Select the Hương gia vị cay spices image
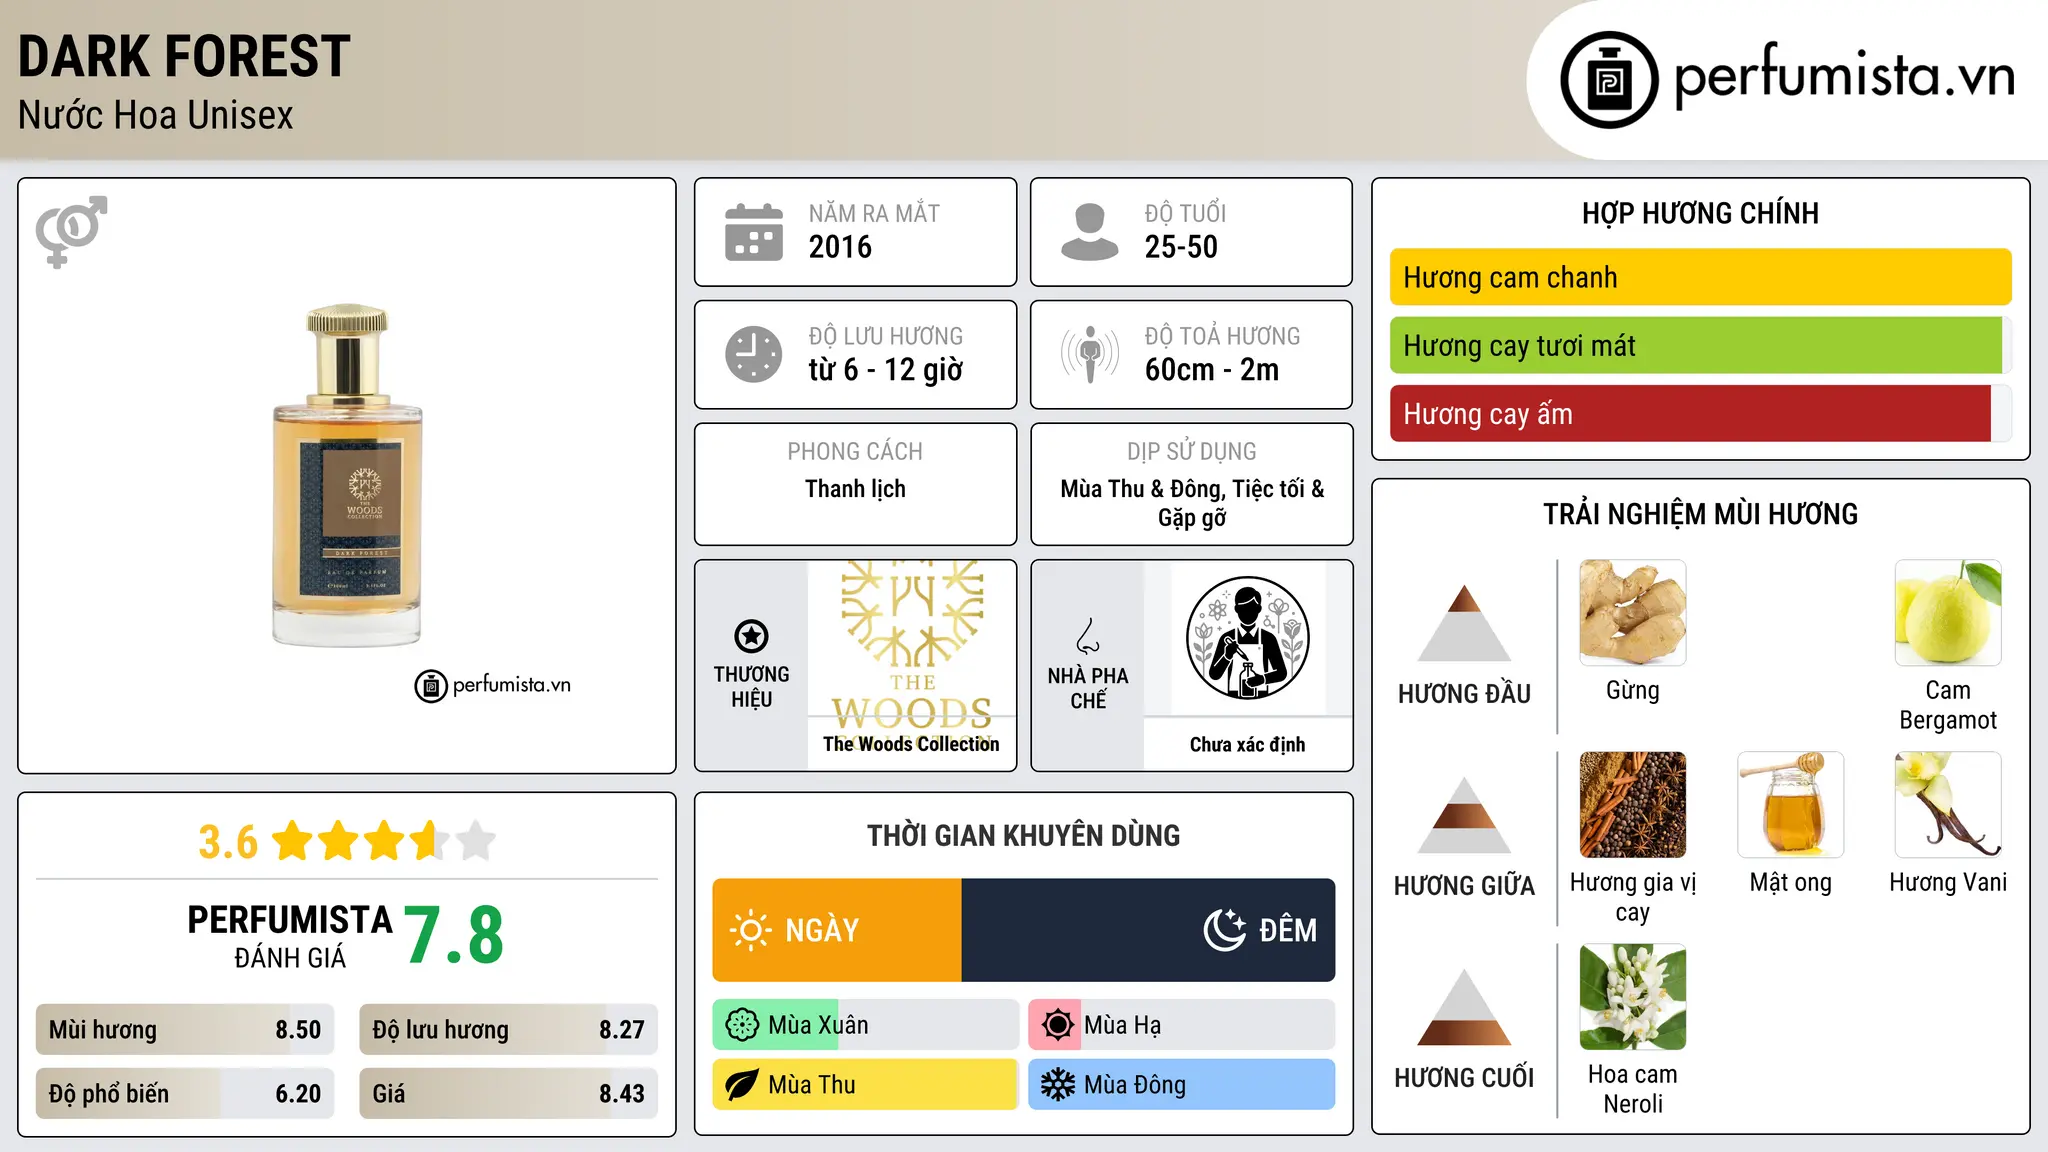Image resolution: width=2048 pixels, height=1152 pixels. 1633,805
